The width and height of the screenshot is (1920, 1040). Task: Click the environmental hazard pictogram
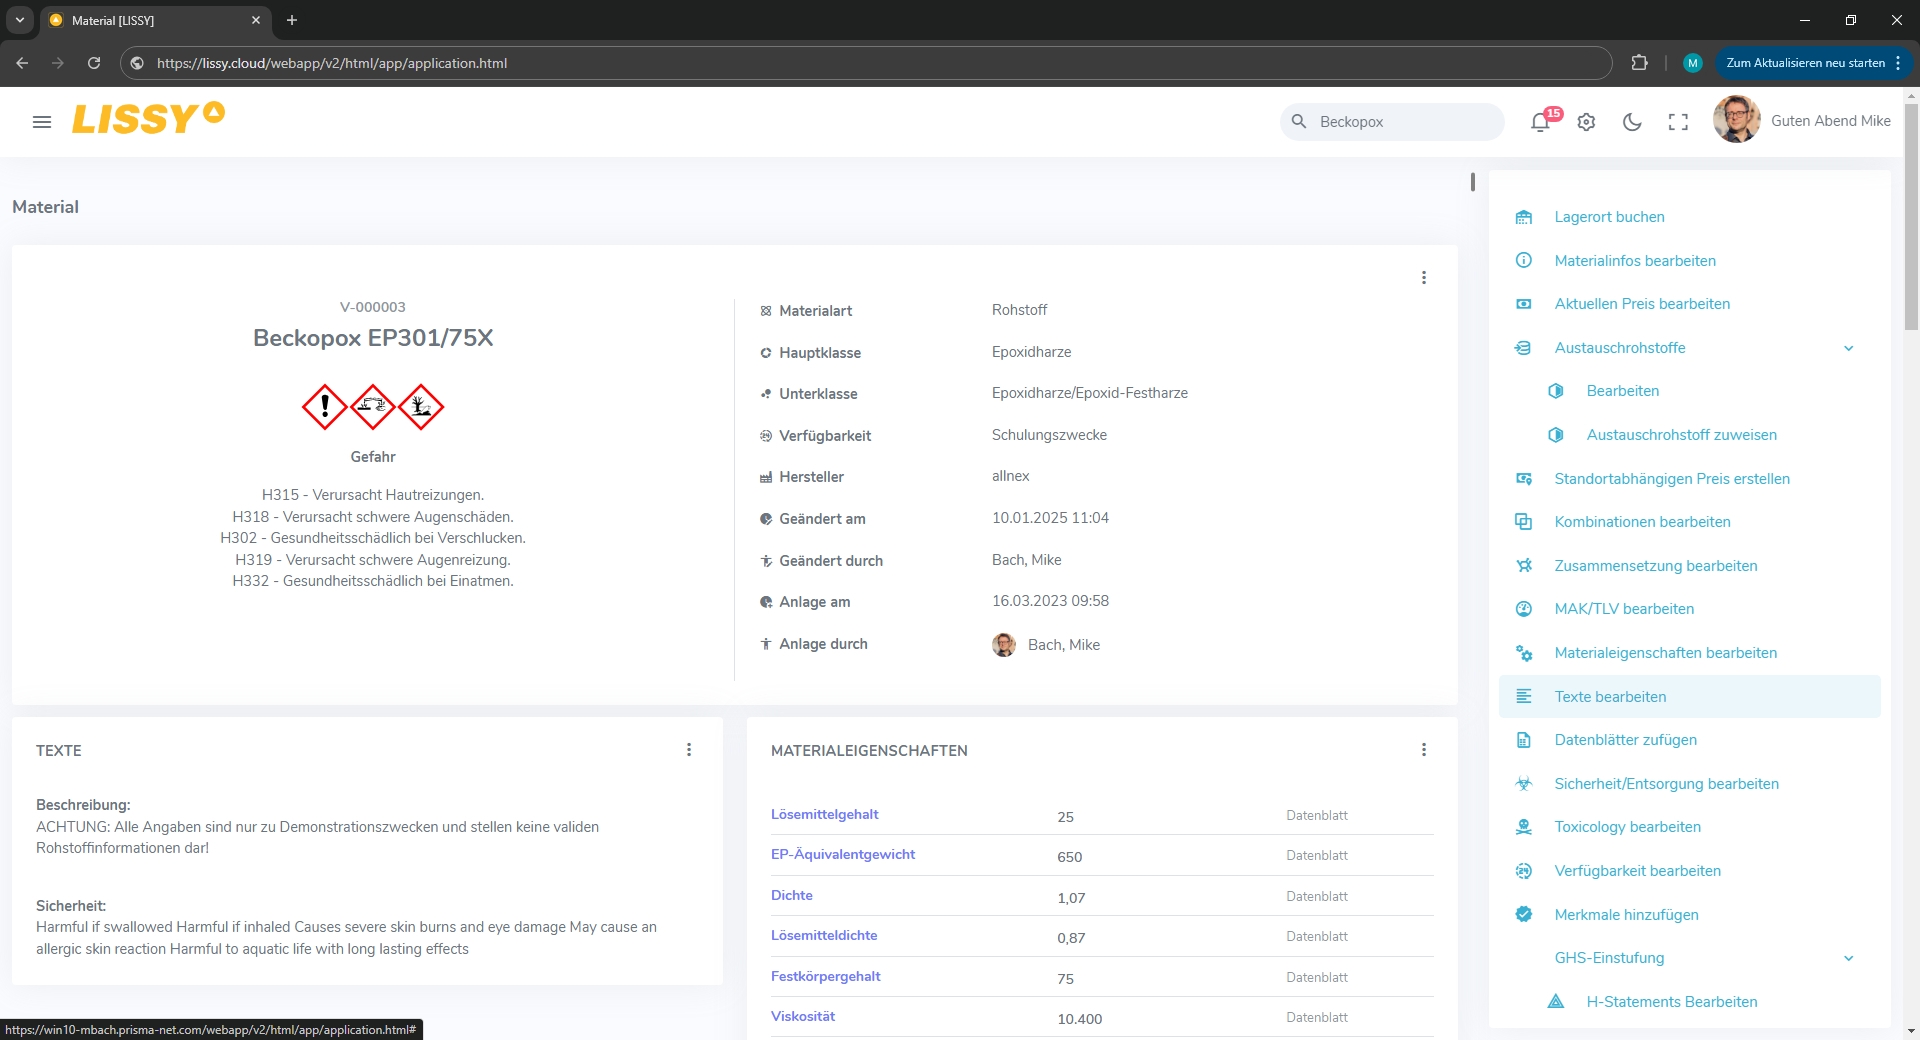pyautogui.click(x=421, y=407)
